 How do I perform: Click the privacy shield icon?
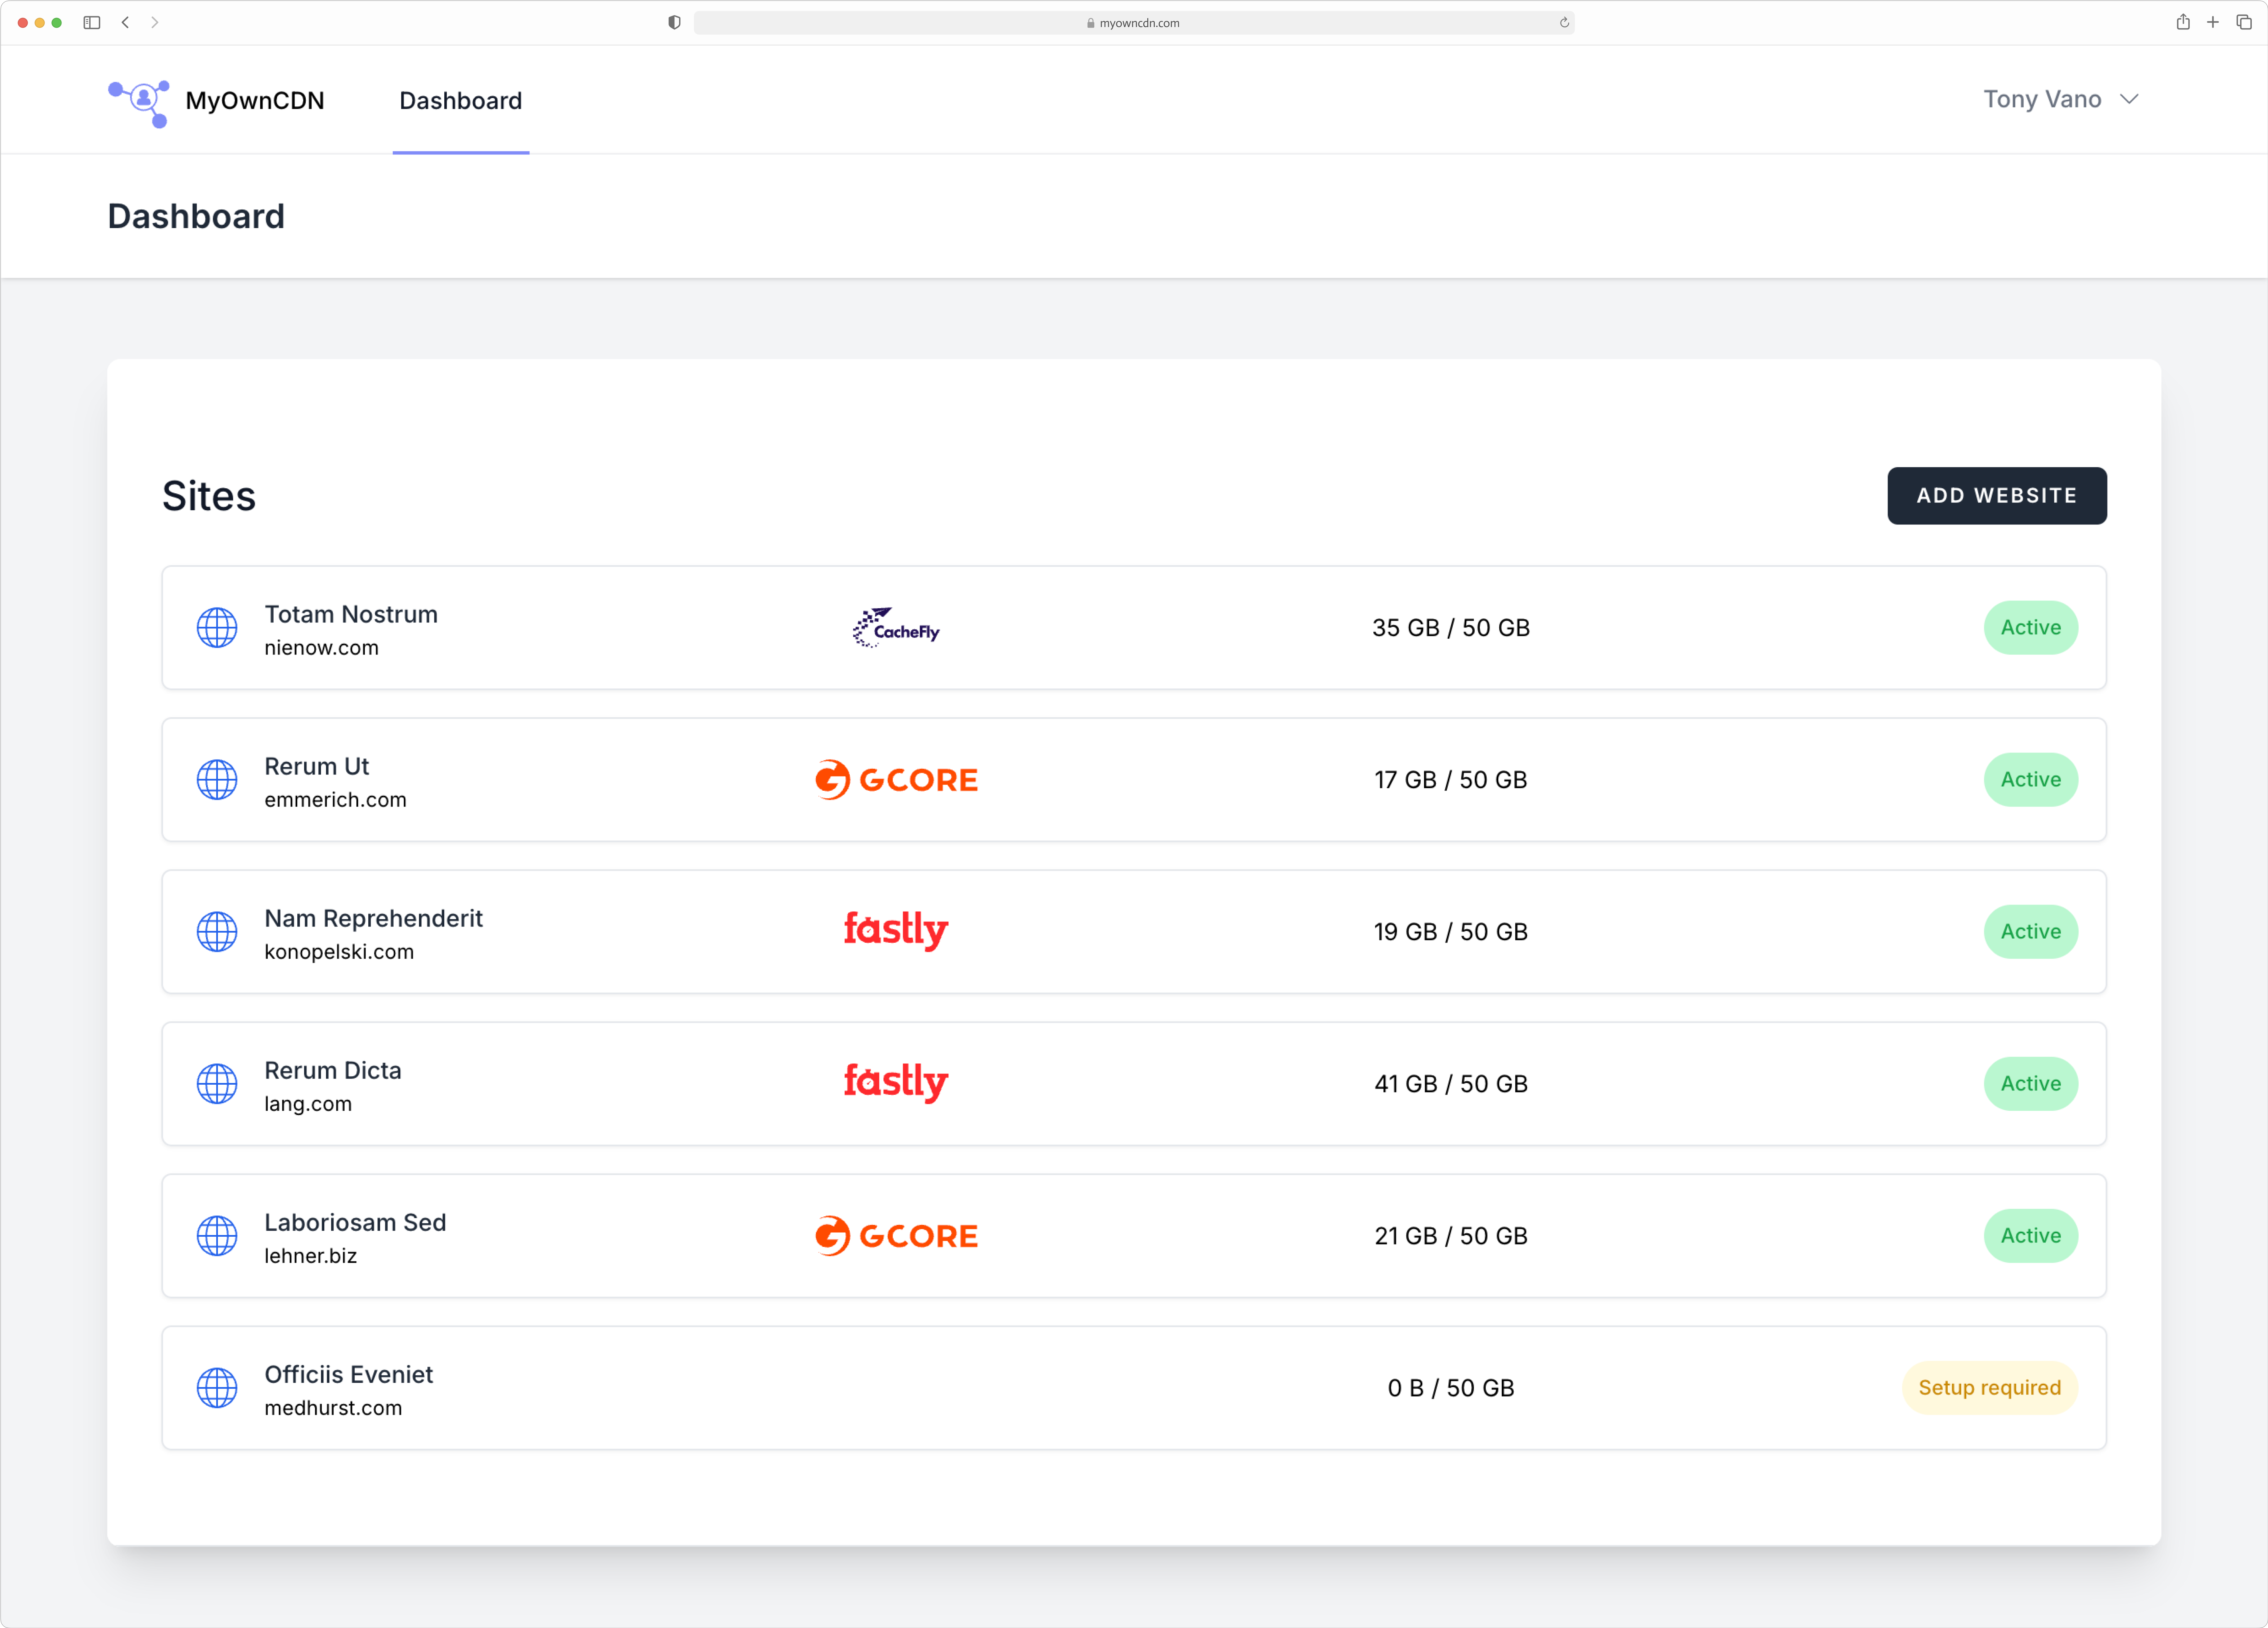point(674,22)
